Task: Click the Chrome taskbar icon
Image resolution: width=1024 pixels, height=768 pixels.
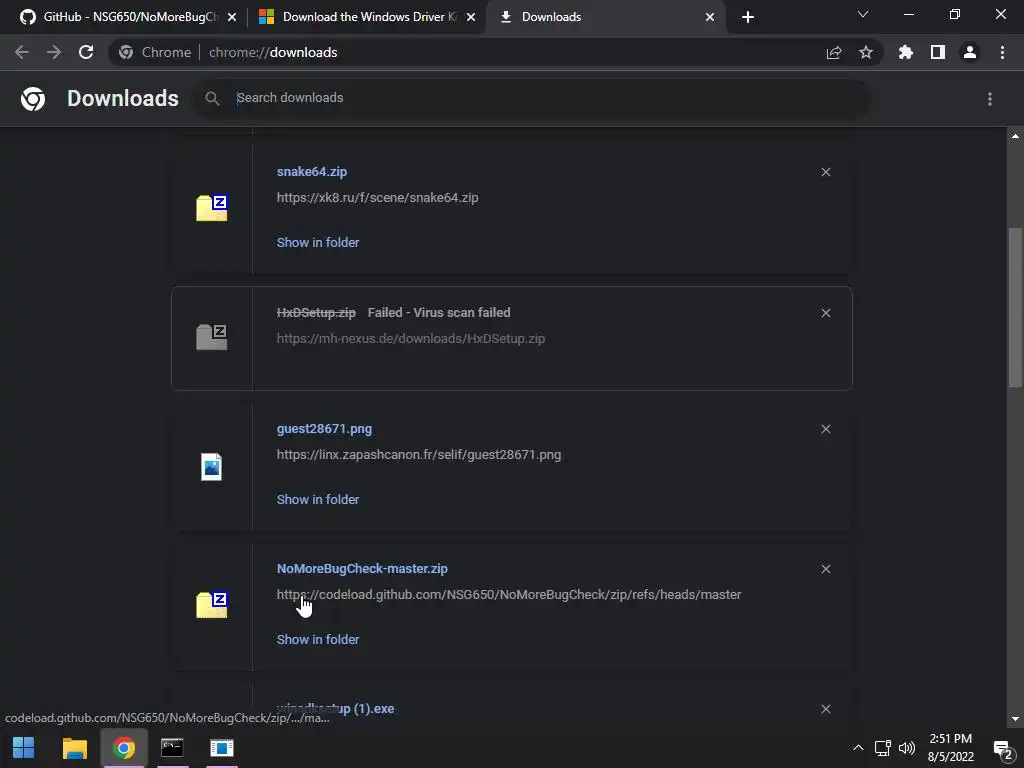Action: coord(123,748)
